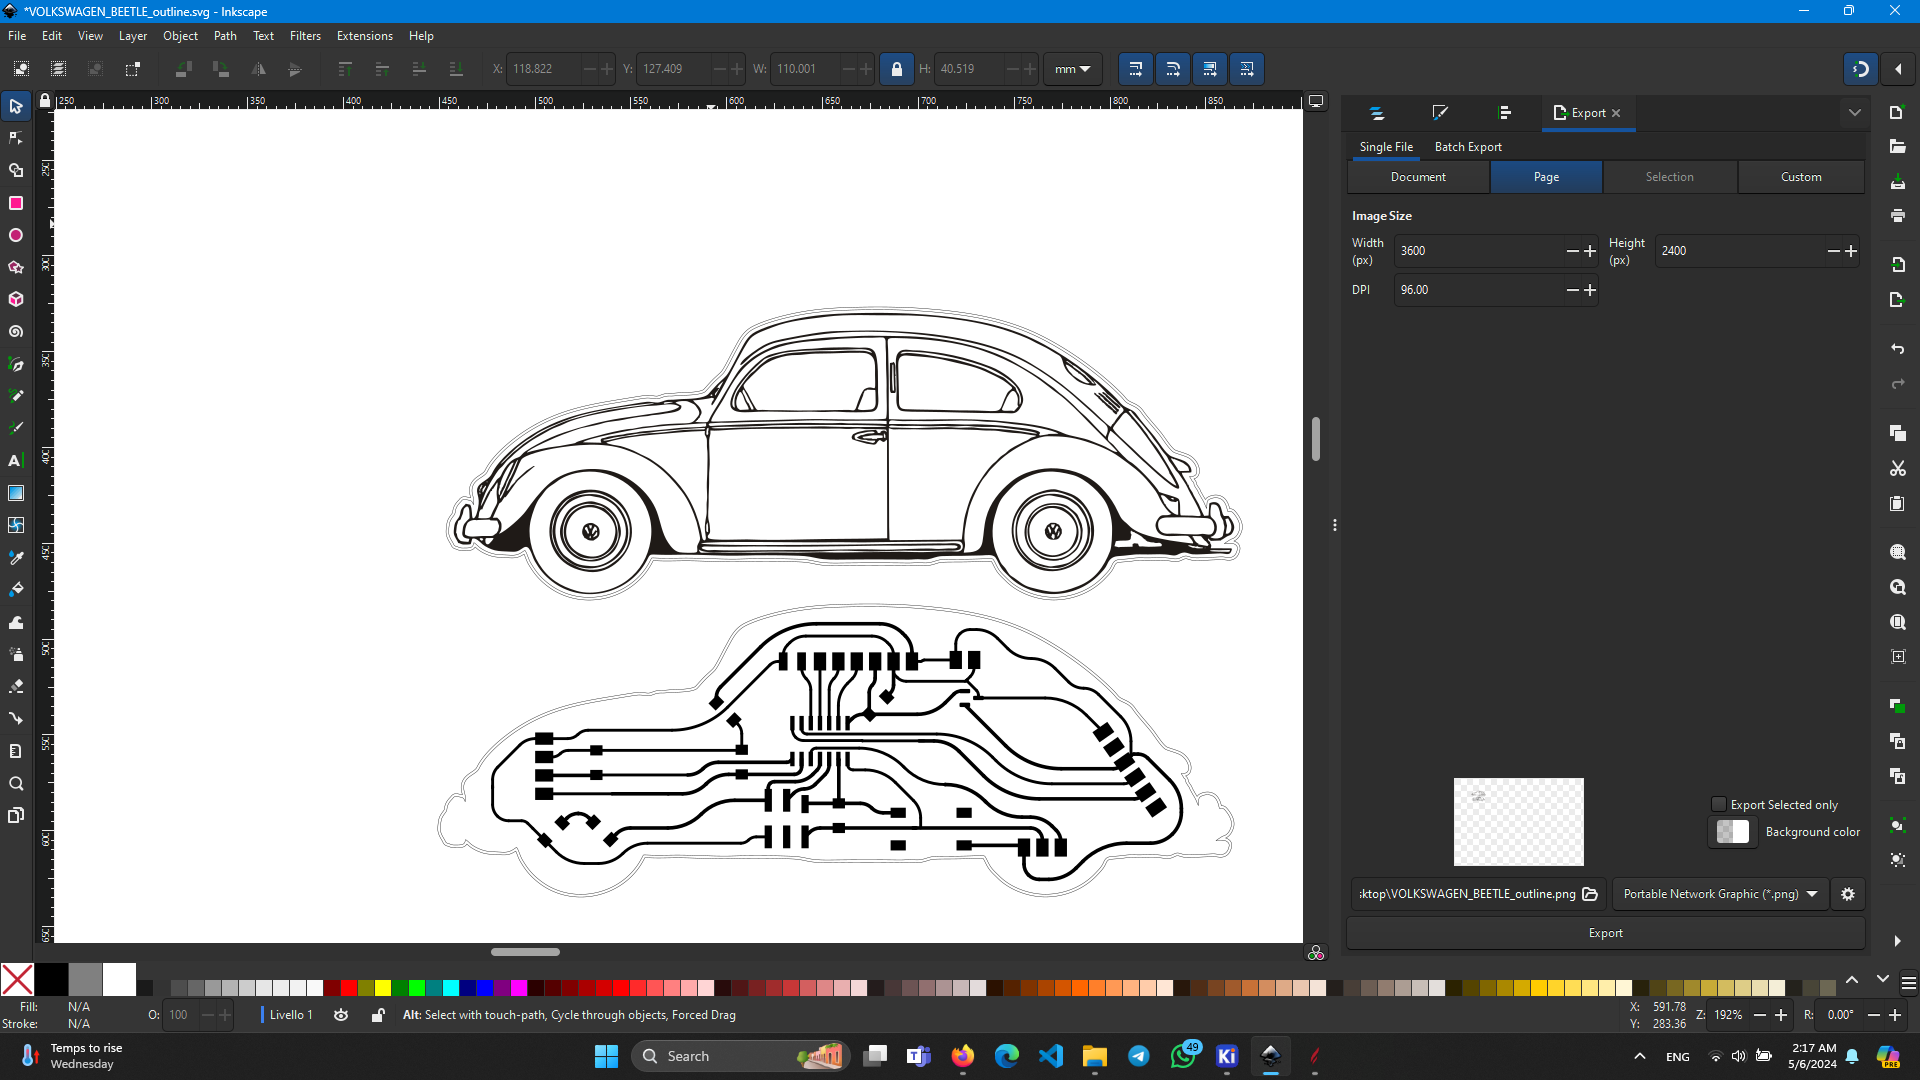Enable Export Selected only checkbox
This screenshot has height=1080, width=1920.
(1719, 804)
